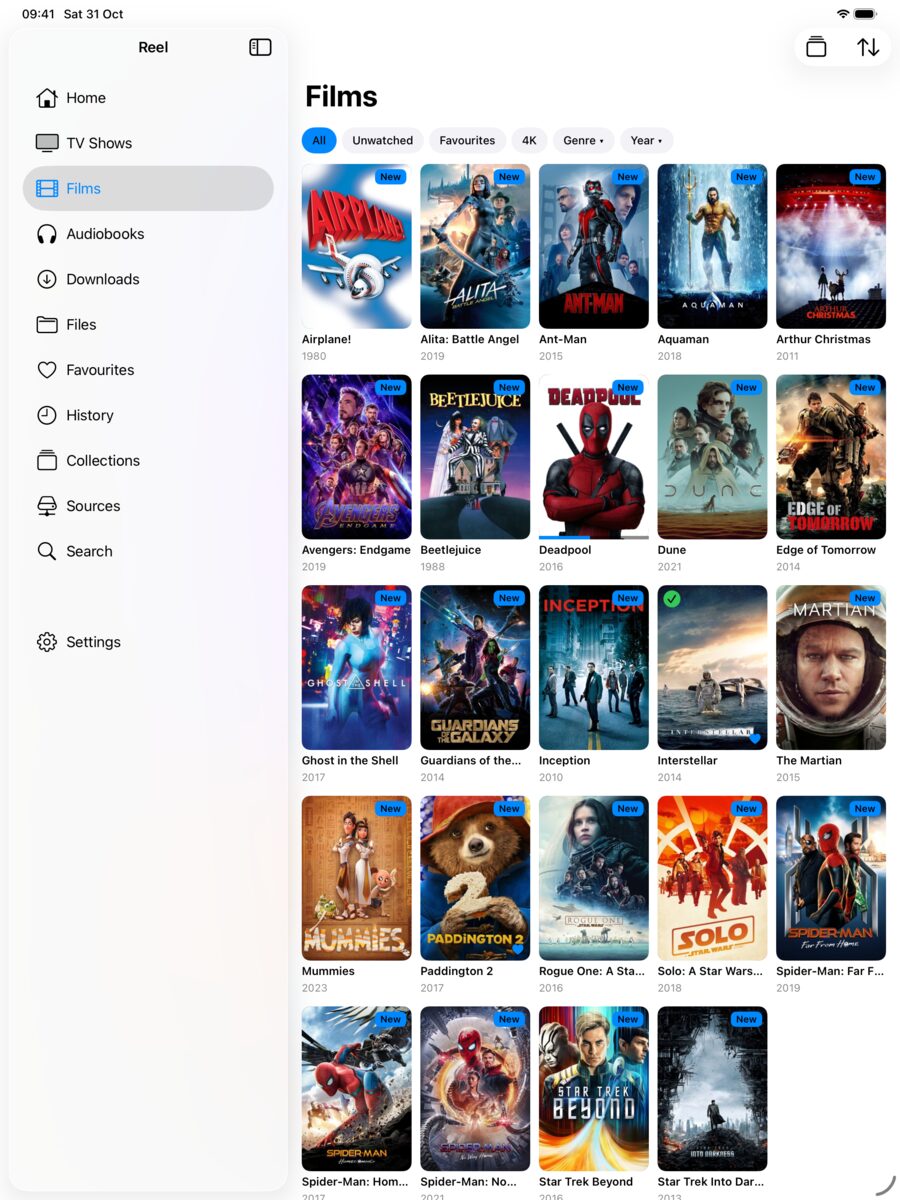Image resolution: width=900 pixels, height=1200 pixels.
Task: Open the Avengers: Endgame poster
Action: 357,457
